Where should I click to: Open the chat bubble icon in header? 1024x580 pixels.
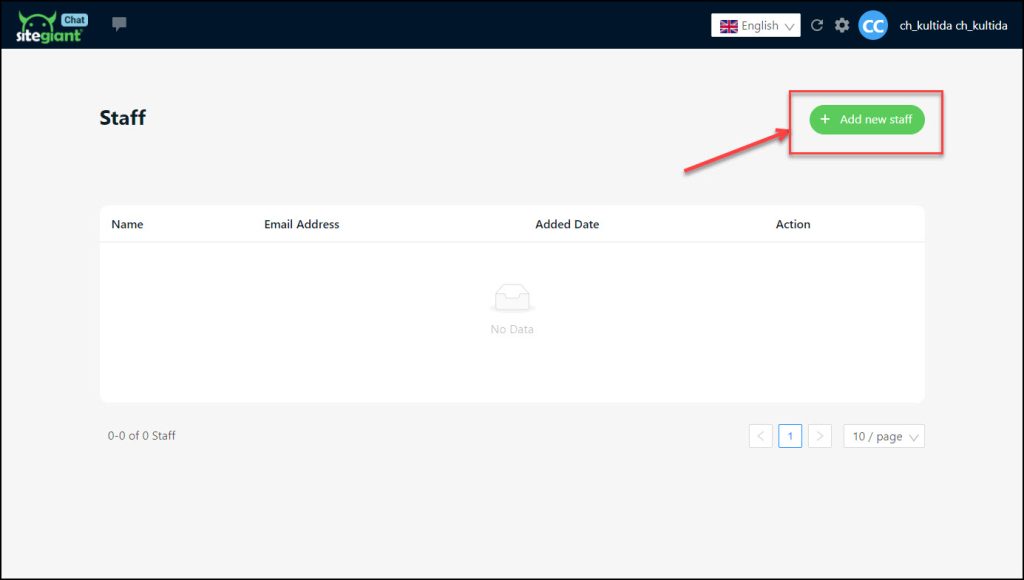tap(119, 25)
